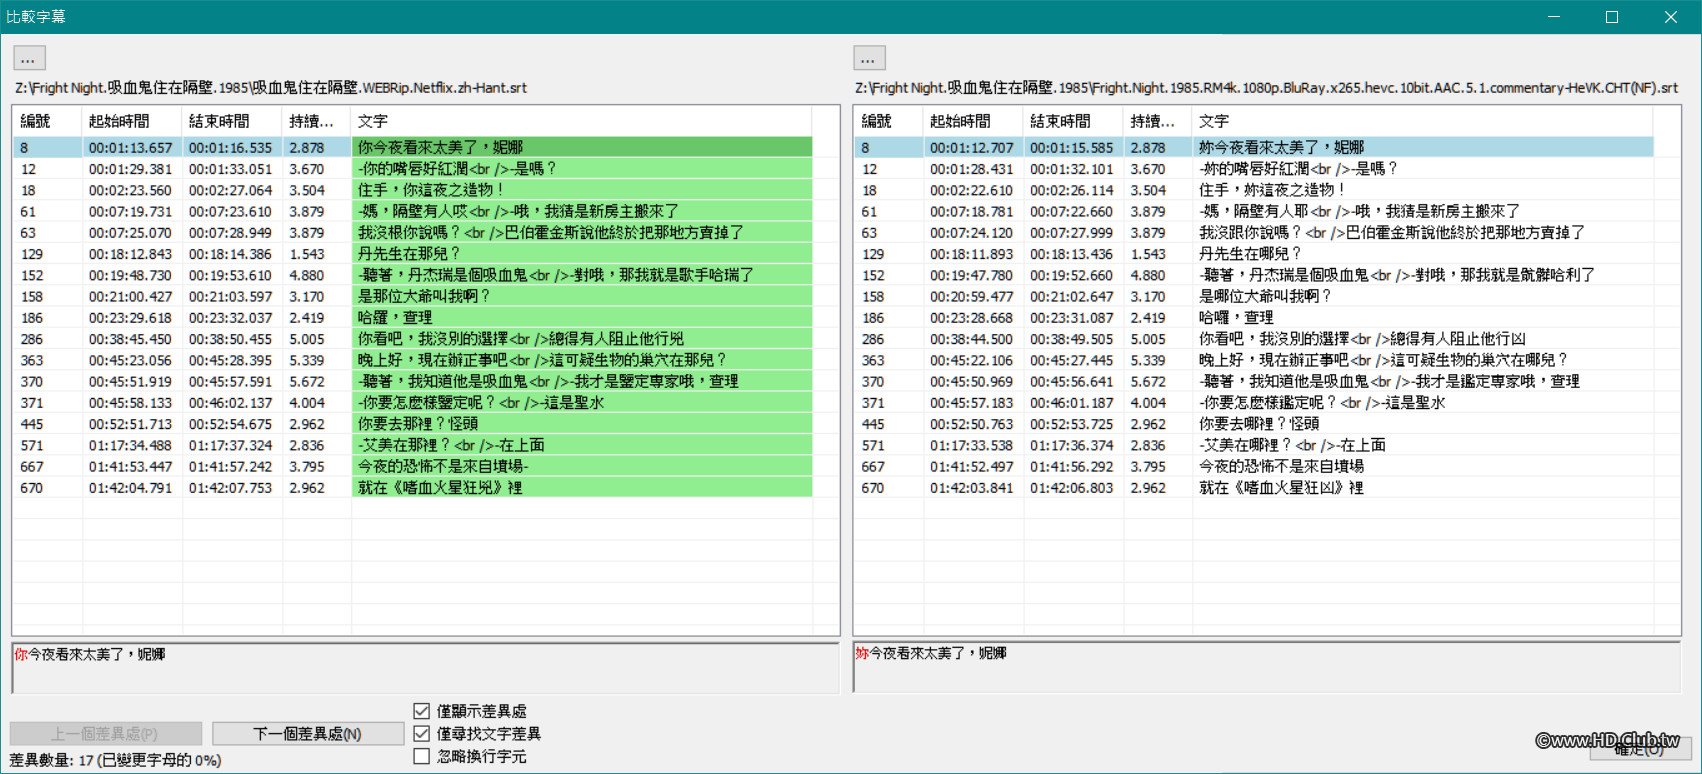The image size is (1702, 774).
Task: Select end time 00:01:32.101
Action: 1072,169
